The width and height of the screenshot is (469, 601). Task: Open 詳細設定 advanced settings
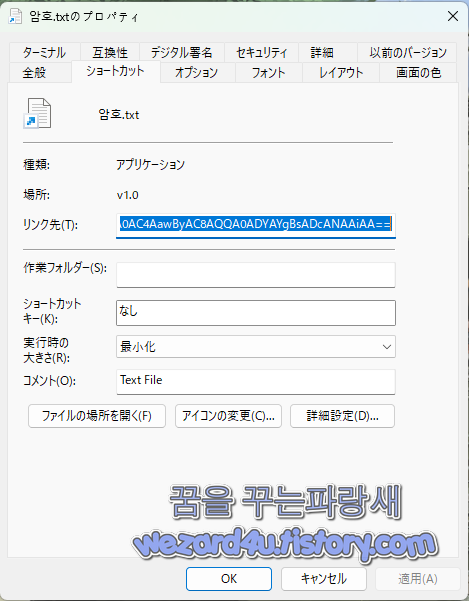coord(343,416)
